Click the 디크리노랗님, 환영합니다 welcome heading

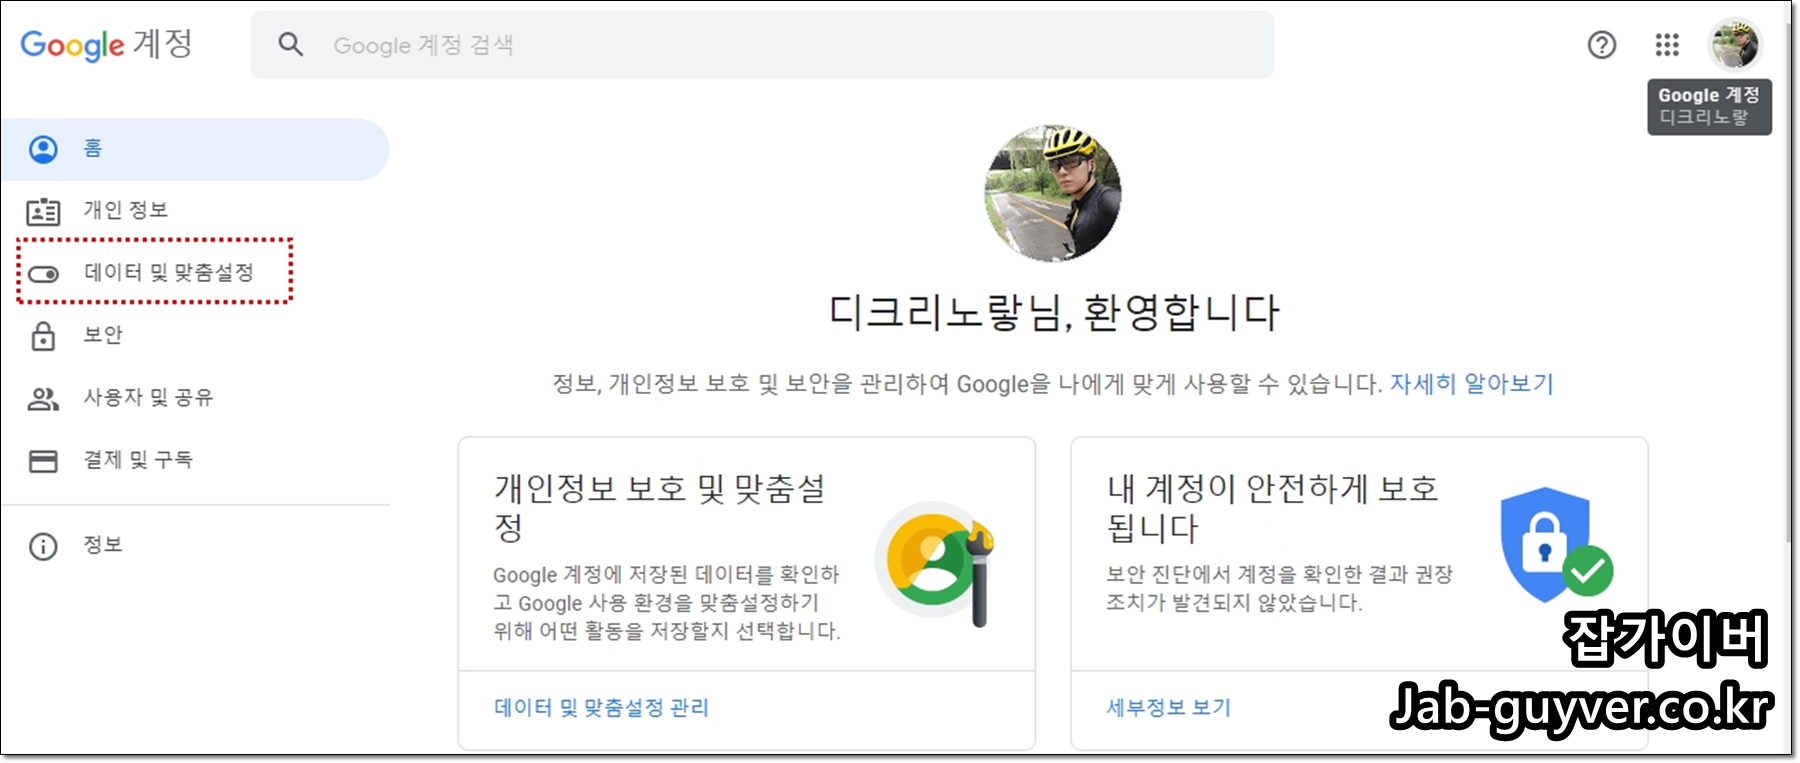click(1054, 312)
